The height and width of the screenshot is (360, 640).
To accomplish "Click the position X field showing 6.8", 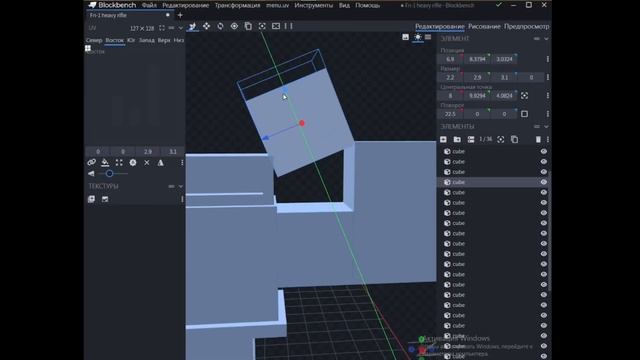I will [450, 59].
